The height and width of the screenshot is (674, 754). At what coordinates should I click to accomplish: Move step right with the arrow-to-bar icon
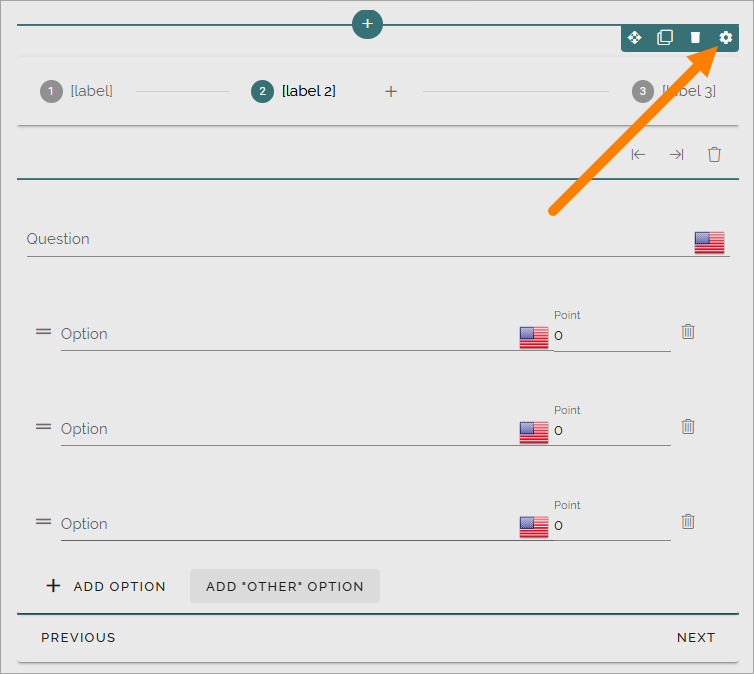[x=677, y=155]
